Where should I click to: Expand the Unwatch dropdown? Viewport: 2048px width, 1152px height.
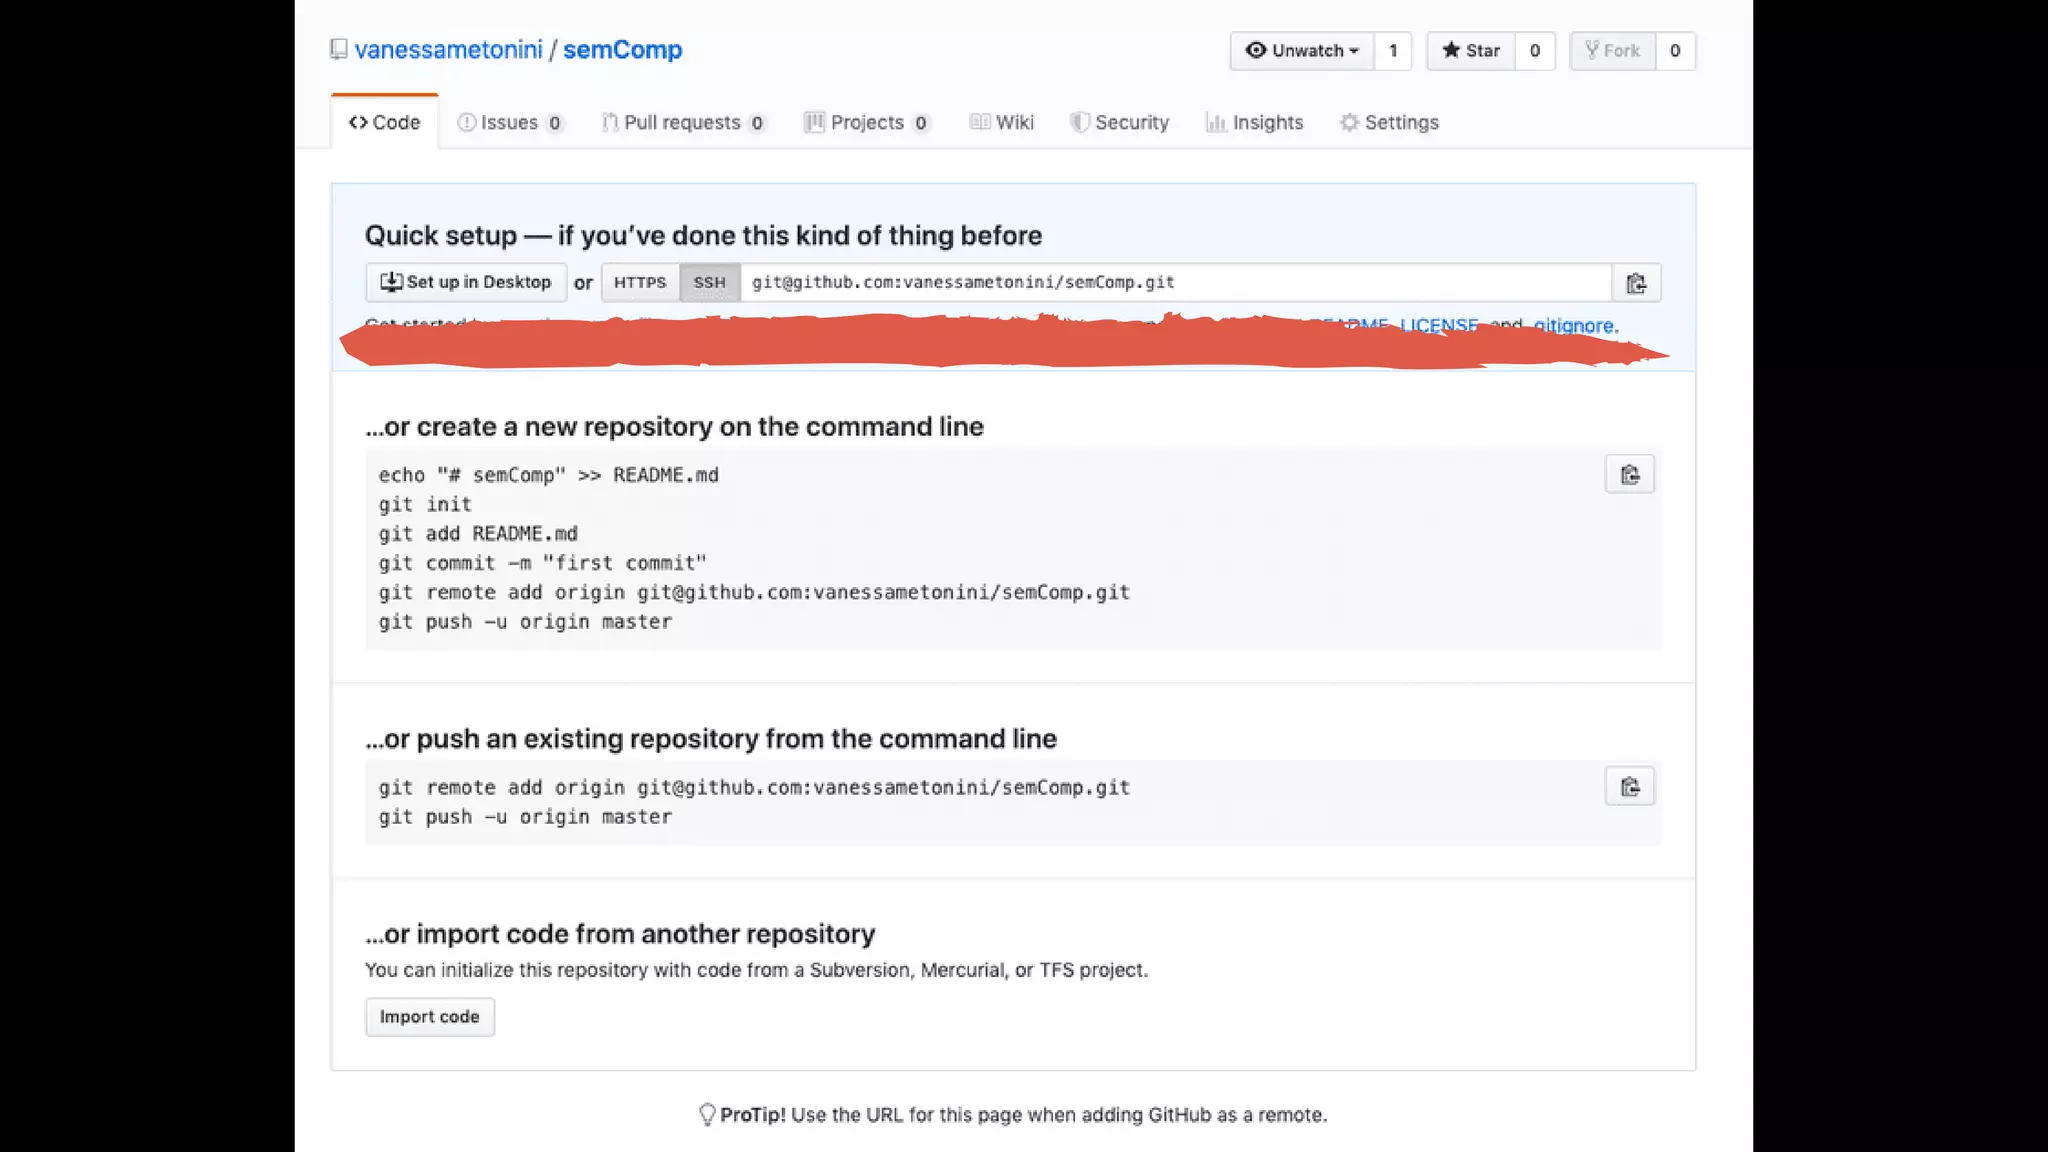pos(1302,51)
